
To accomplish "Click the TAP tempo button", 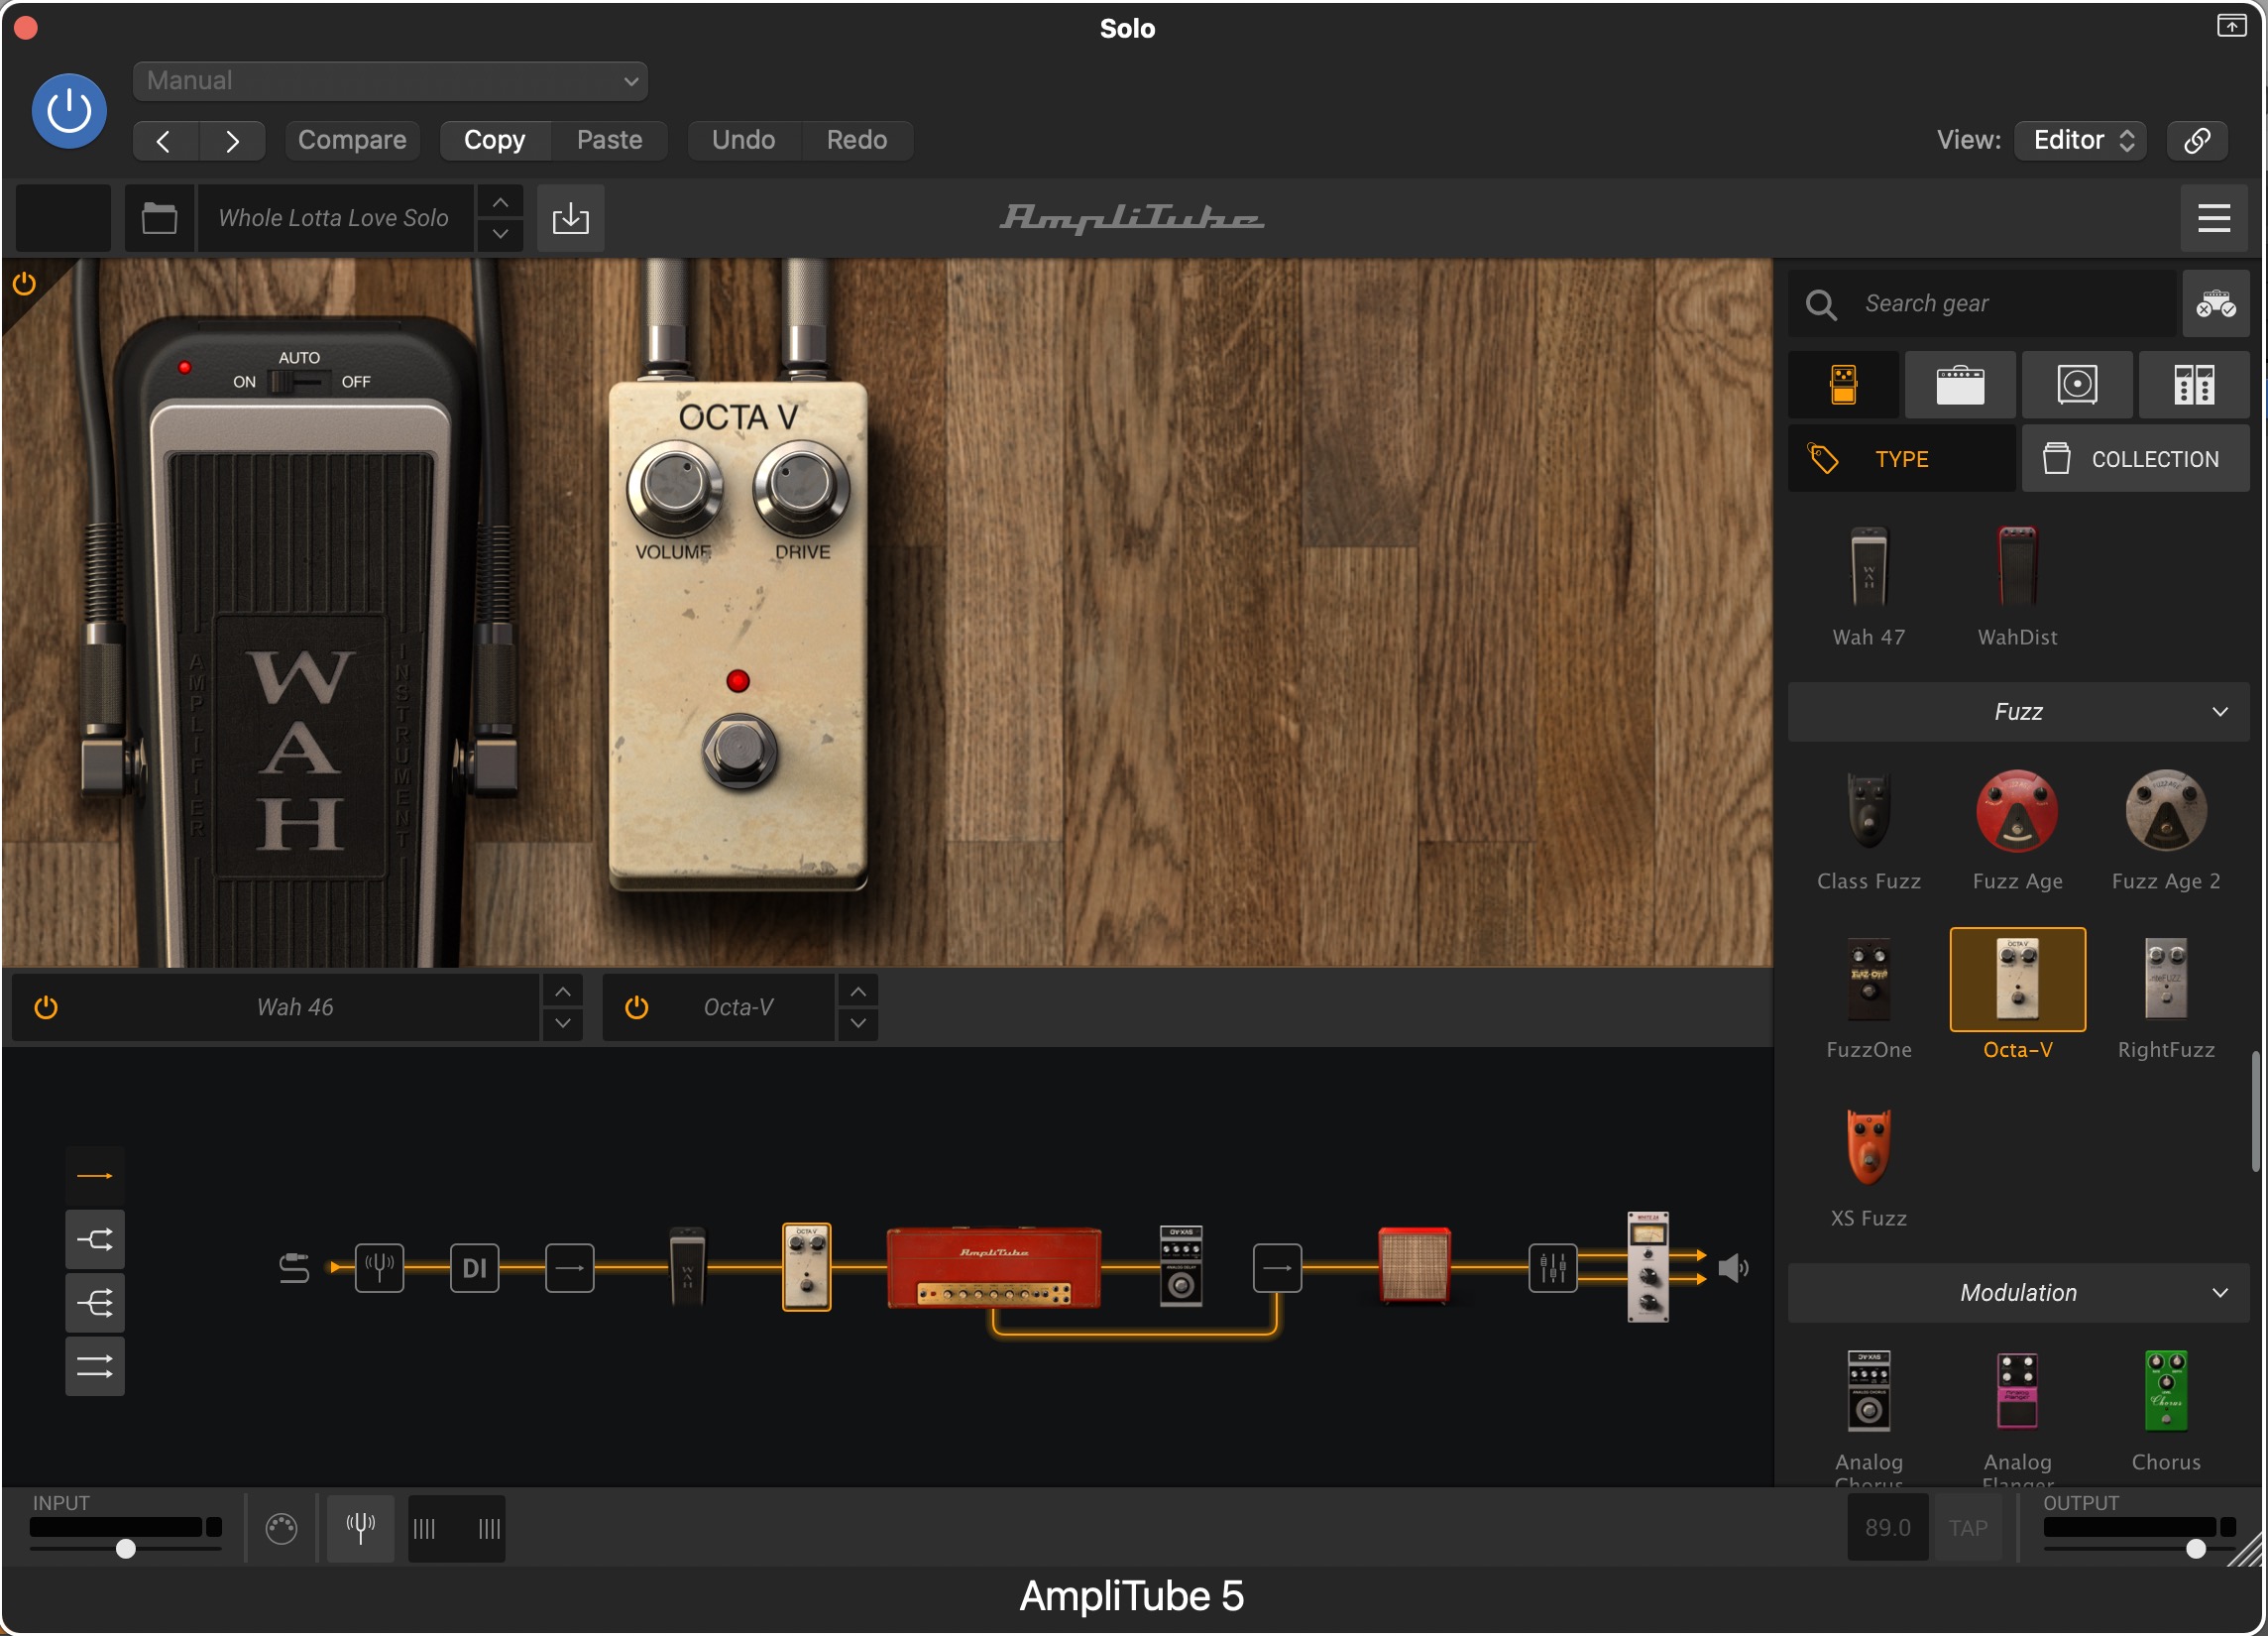I will 1967,1528.
